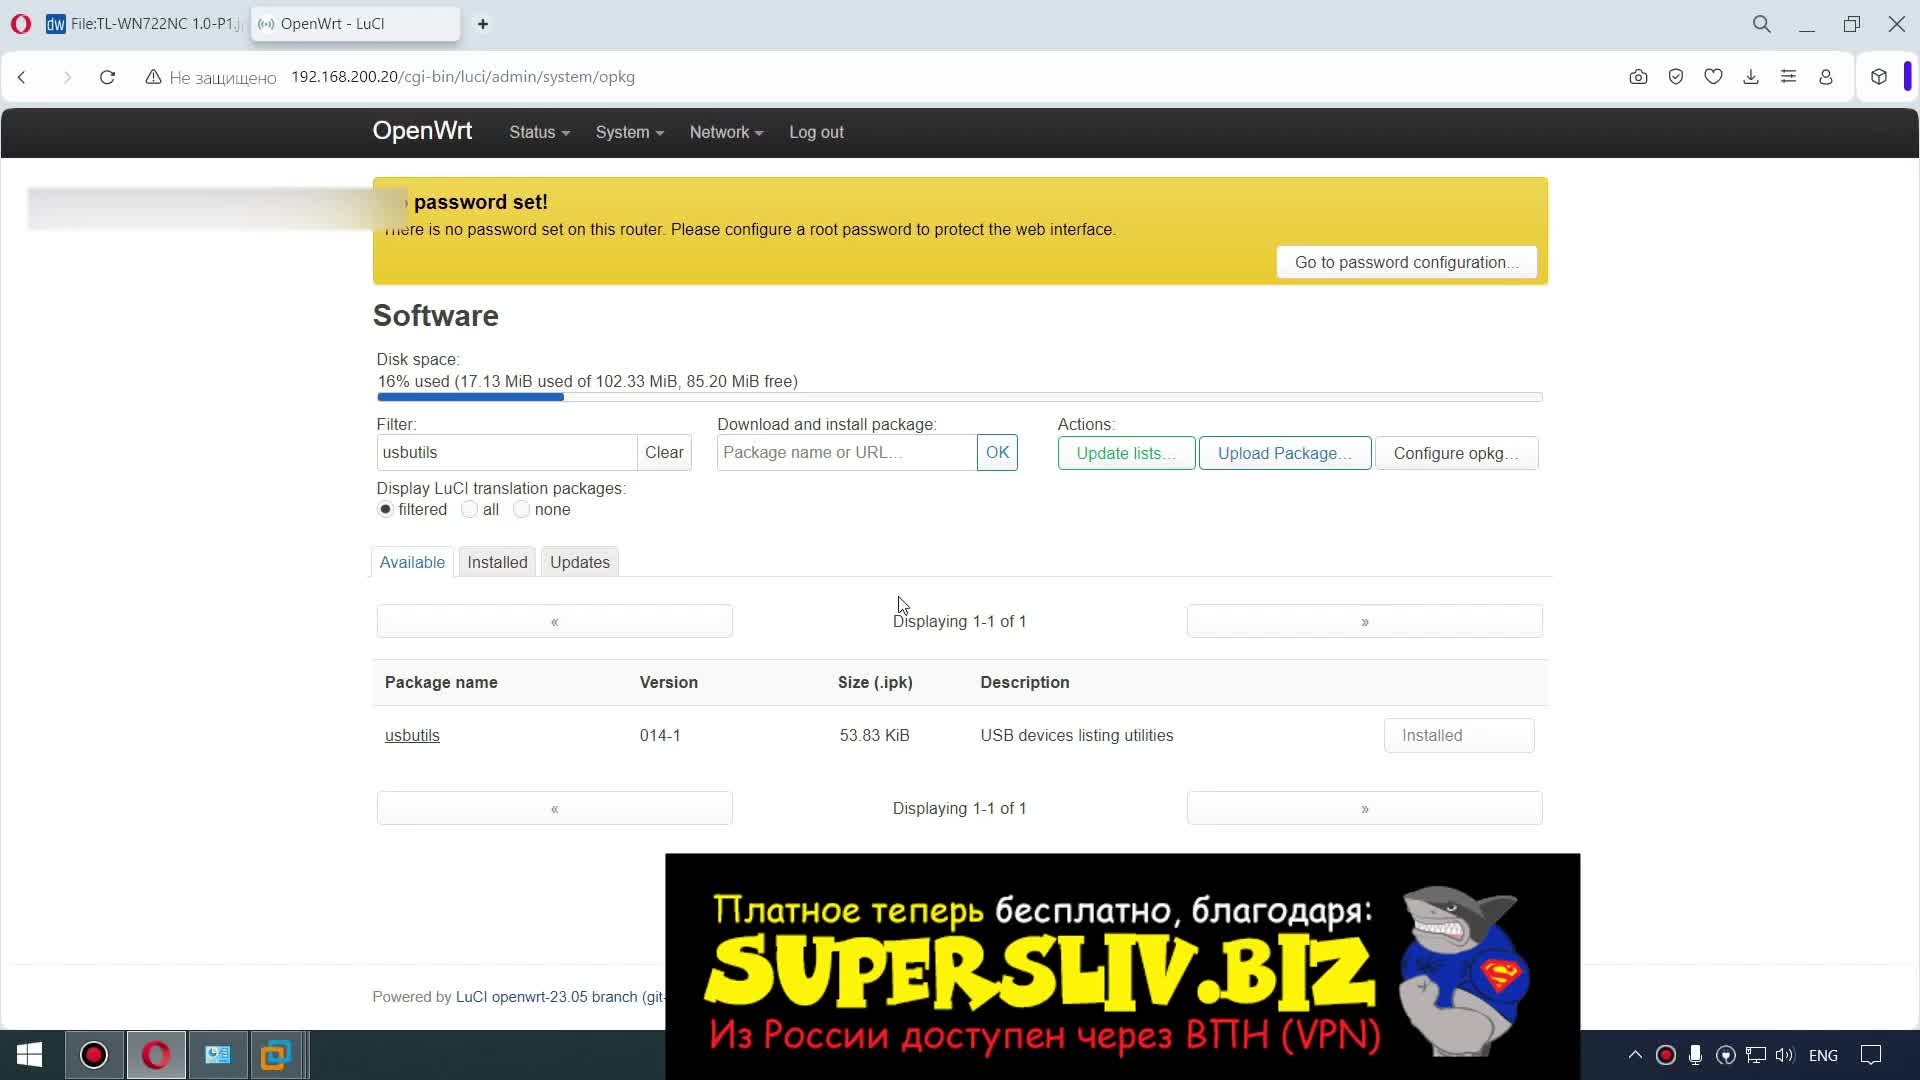Switch to the Updates tab
1920x1080 pixels.
click(579, 562)
